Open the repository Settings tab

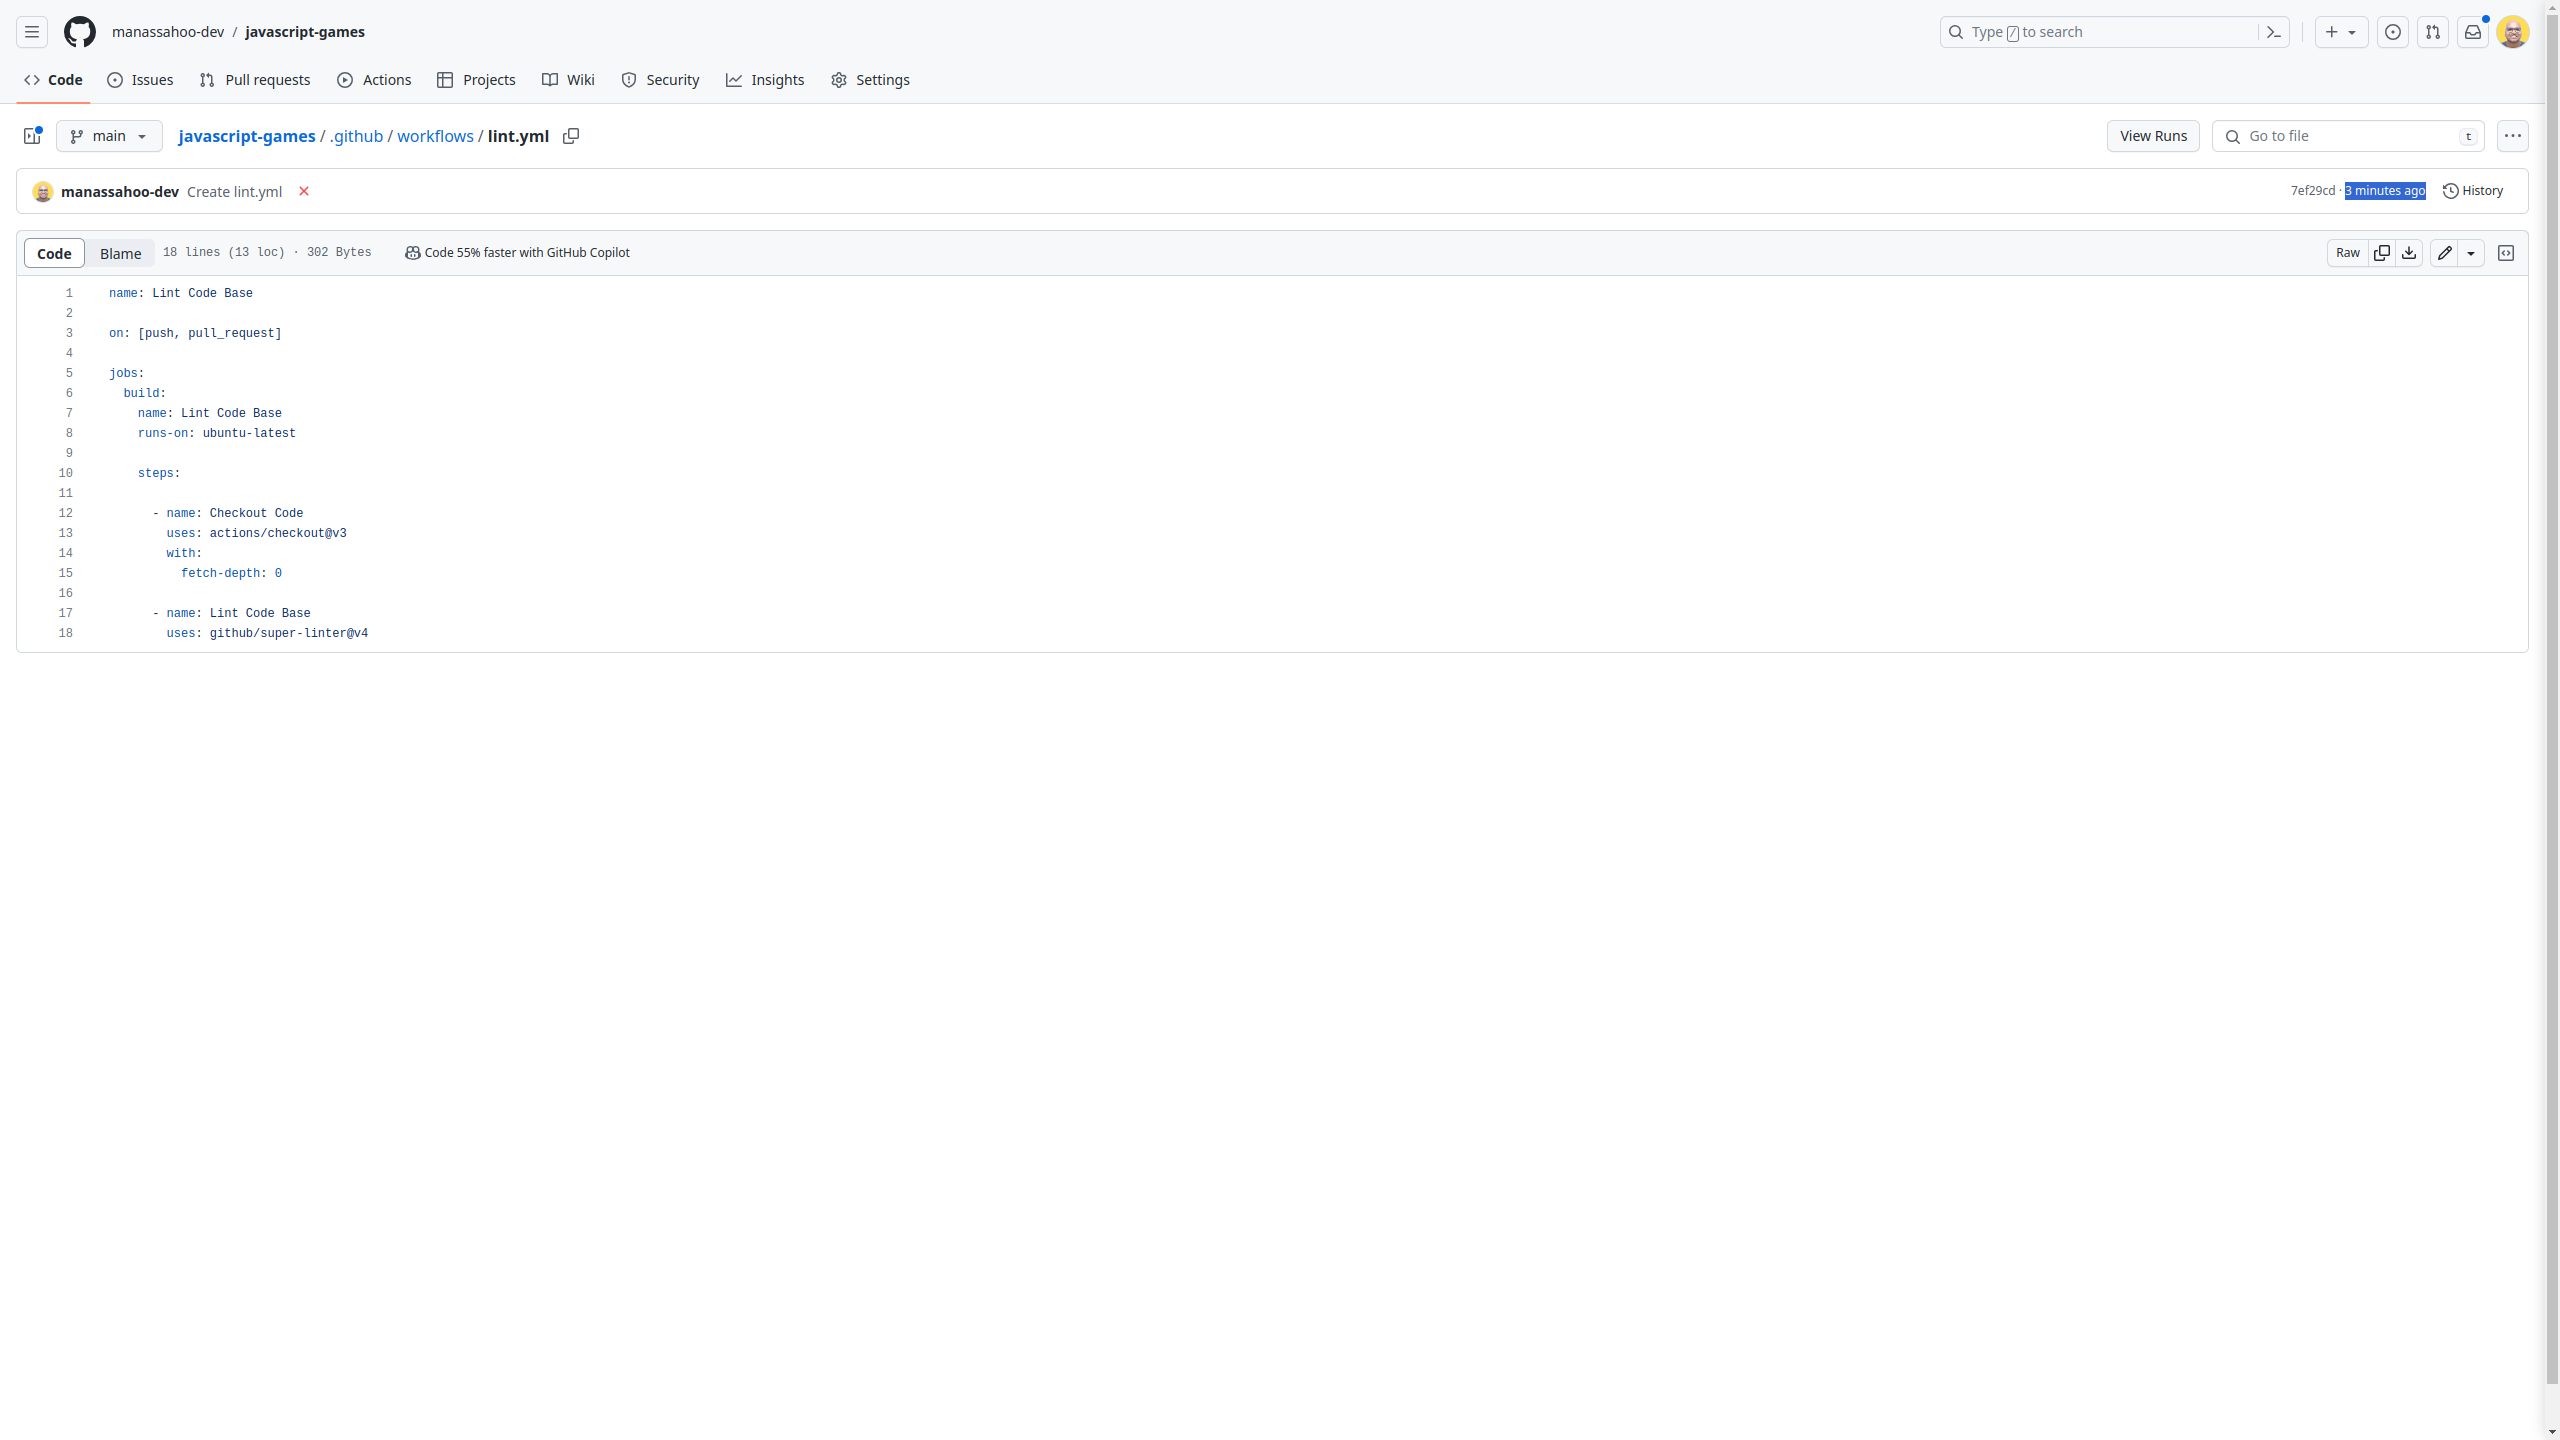870,79
